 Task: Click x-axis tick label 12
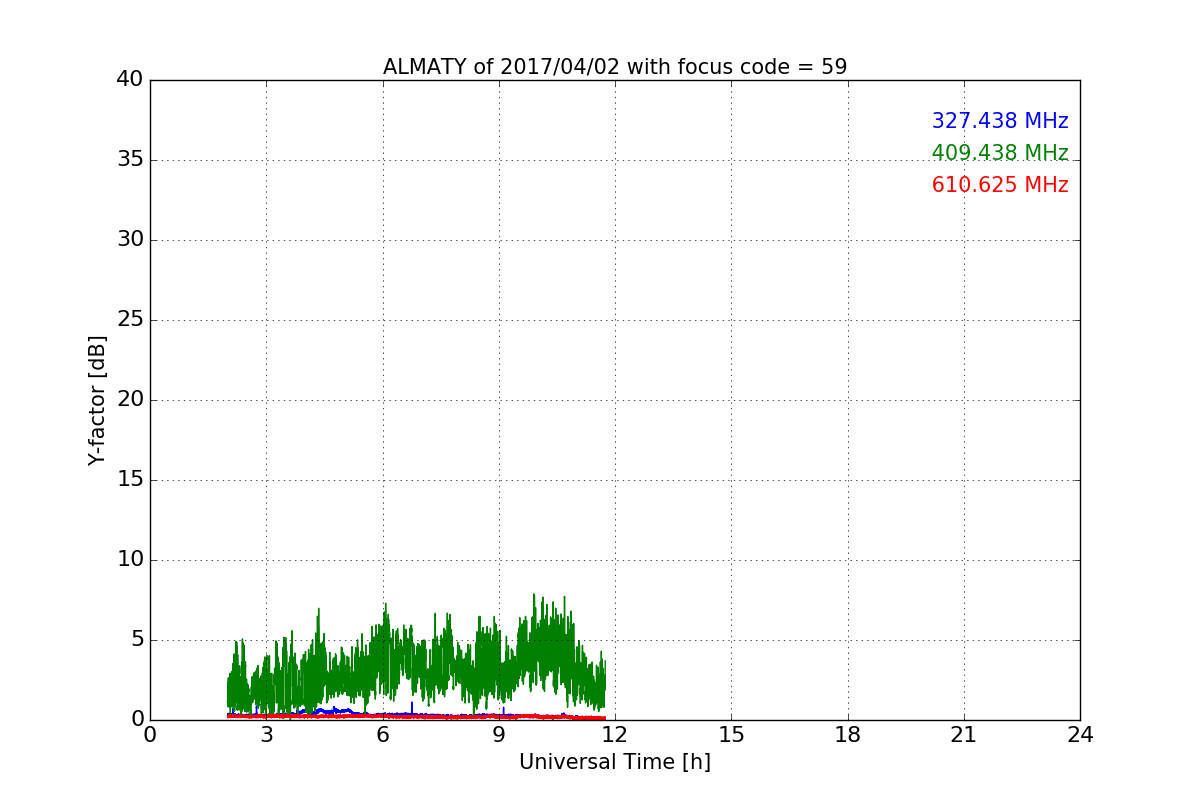615,735
